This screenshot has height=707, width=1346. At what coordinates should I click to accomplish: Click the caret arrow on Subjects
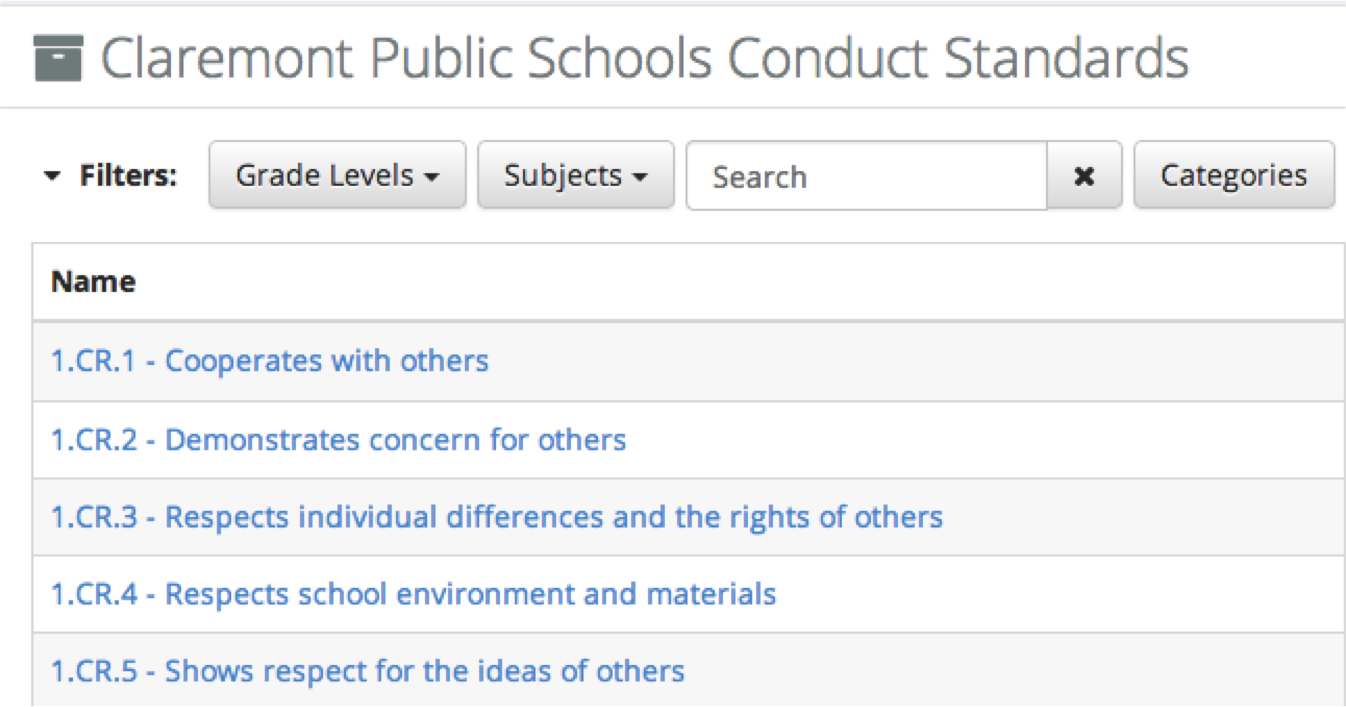[639, 177]
